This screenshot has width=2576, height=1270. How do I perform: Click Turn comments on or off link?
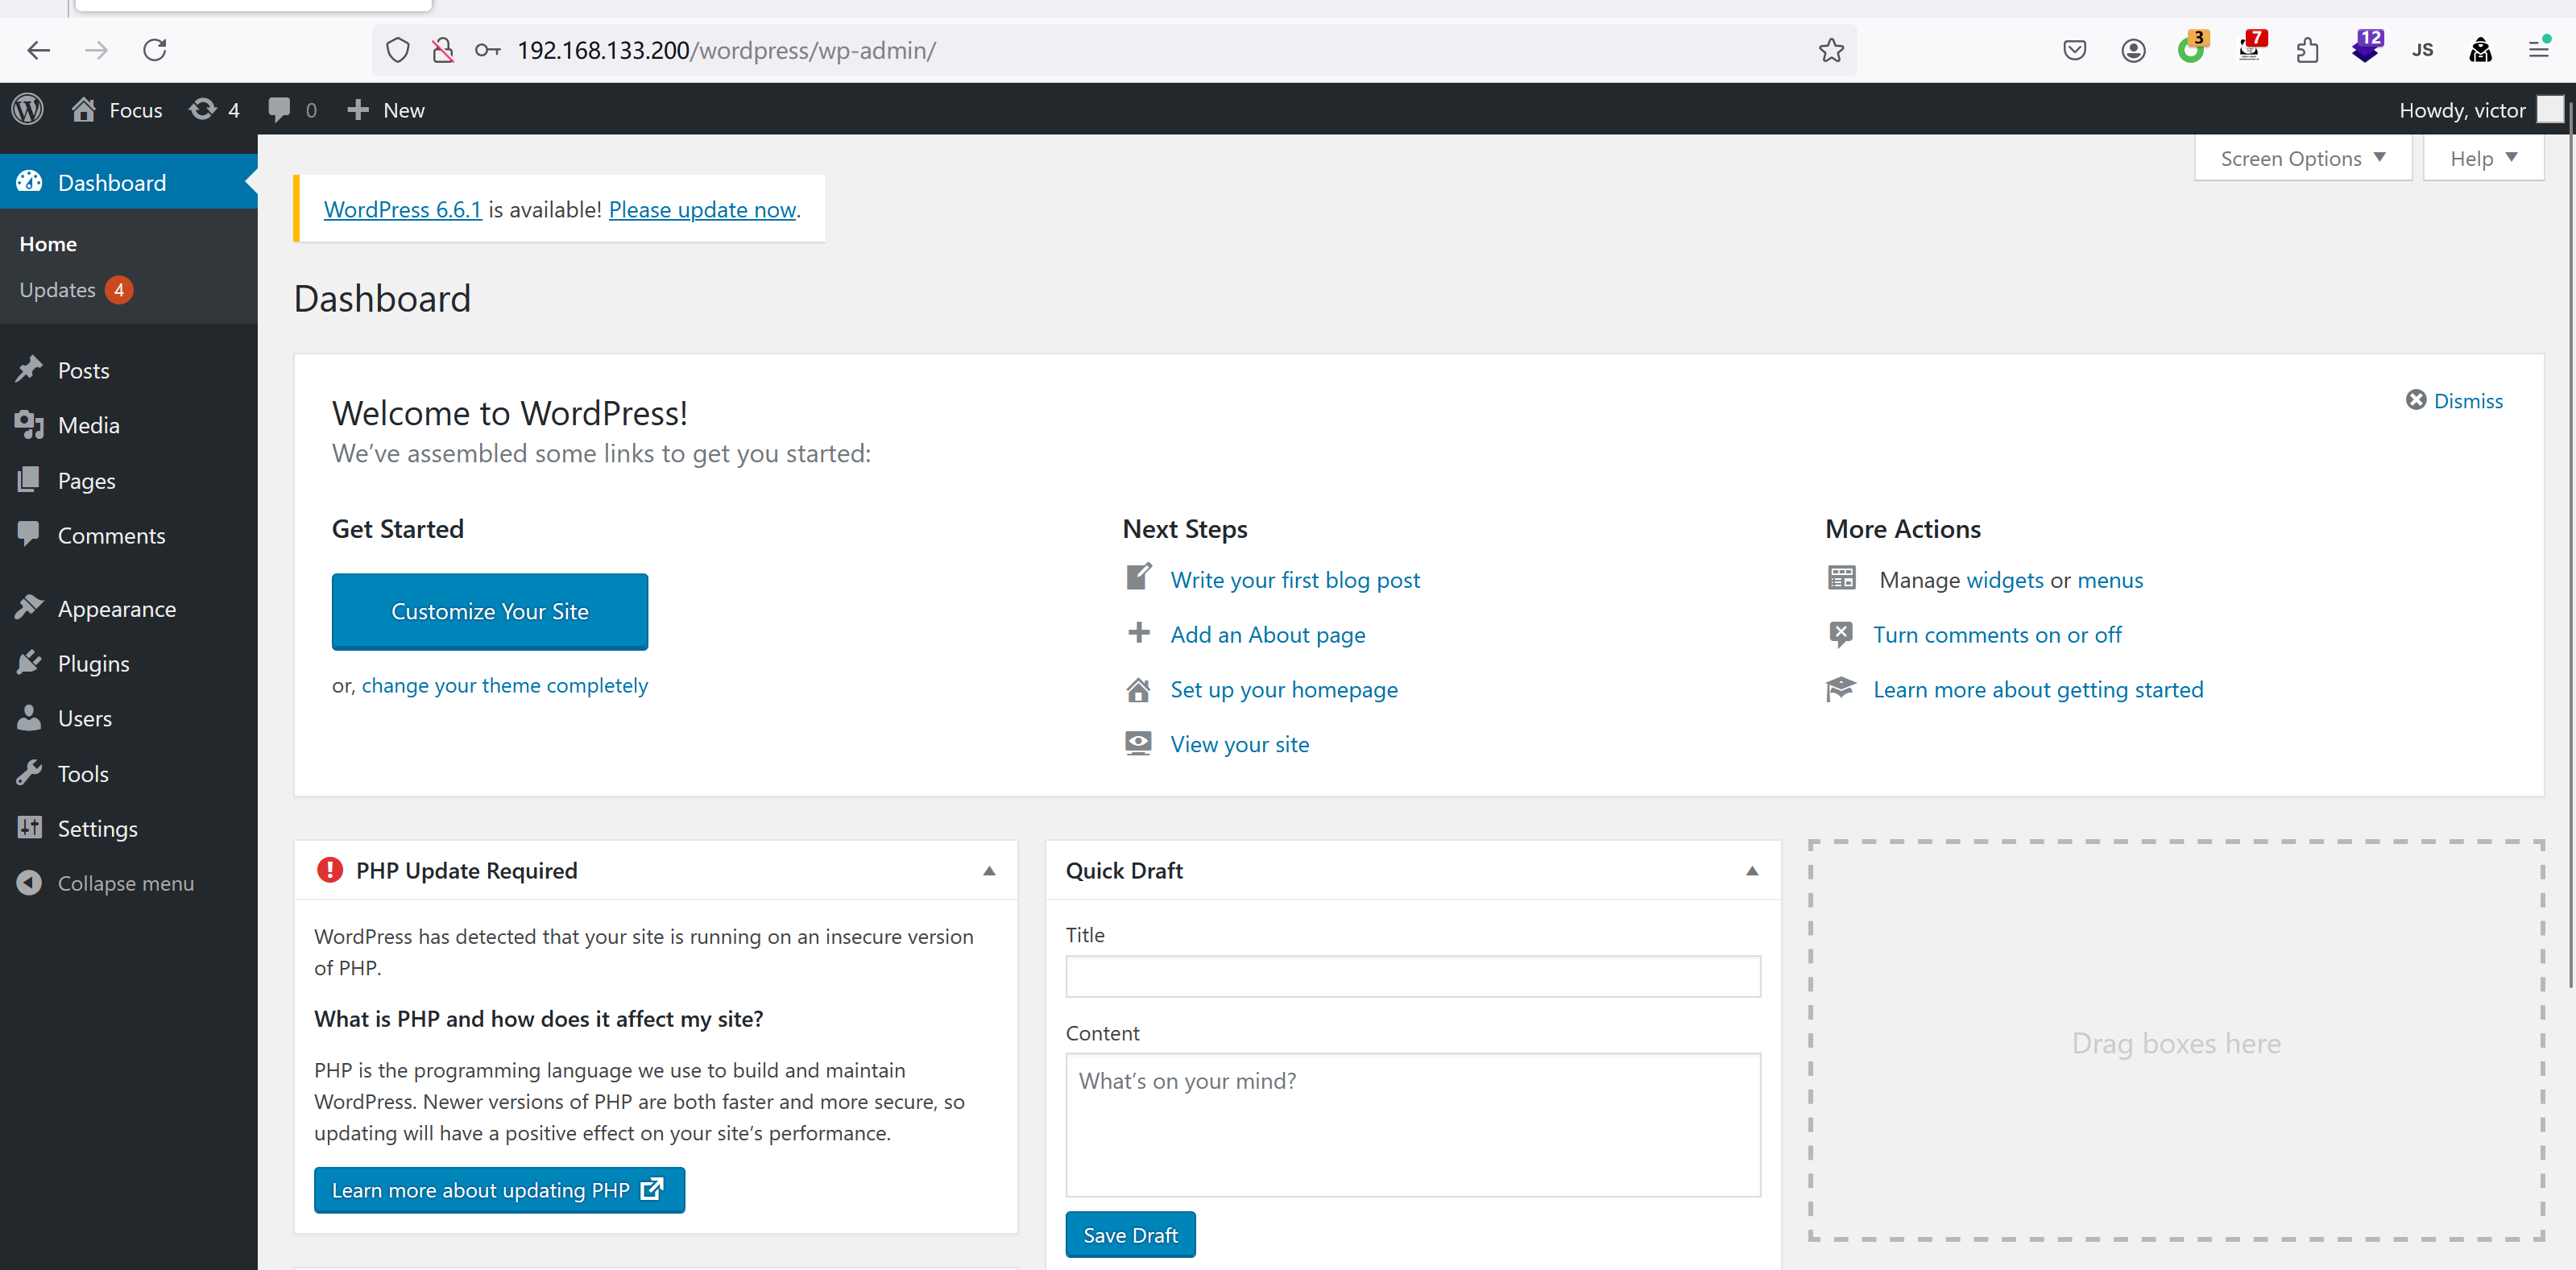(x=1996, y=634)
